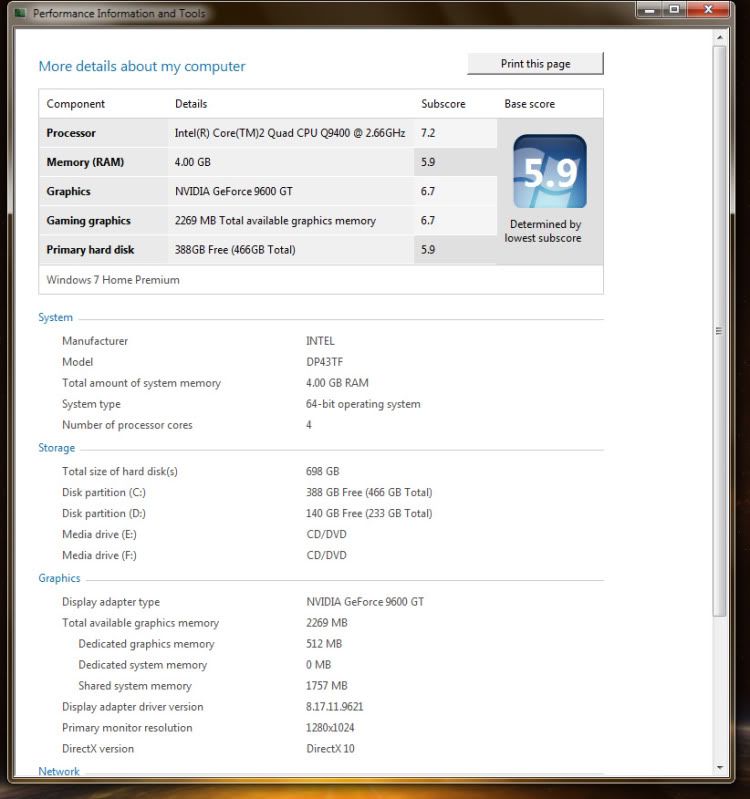Click the processor subscore 7.2
This screenshot has width=750, height=799.
coord(428,133)
